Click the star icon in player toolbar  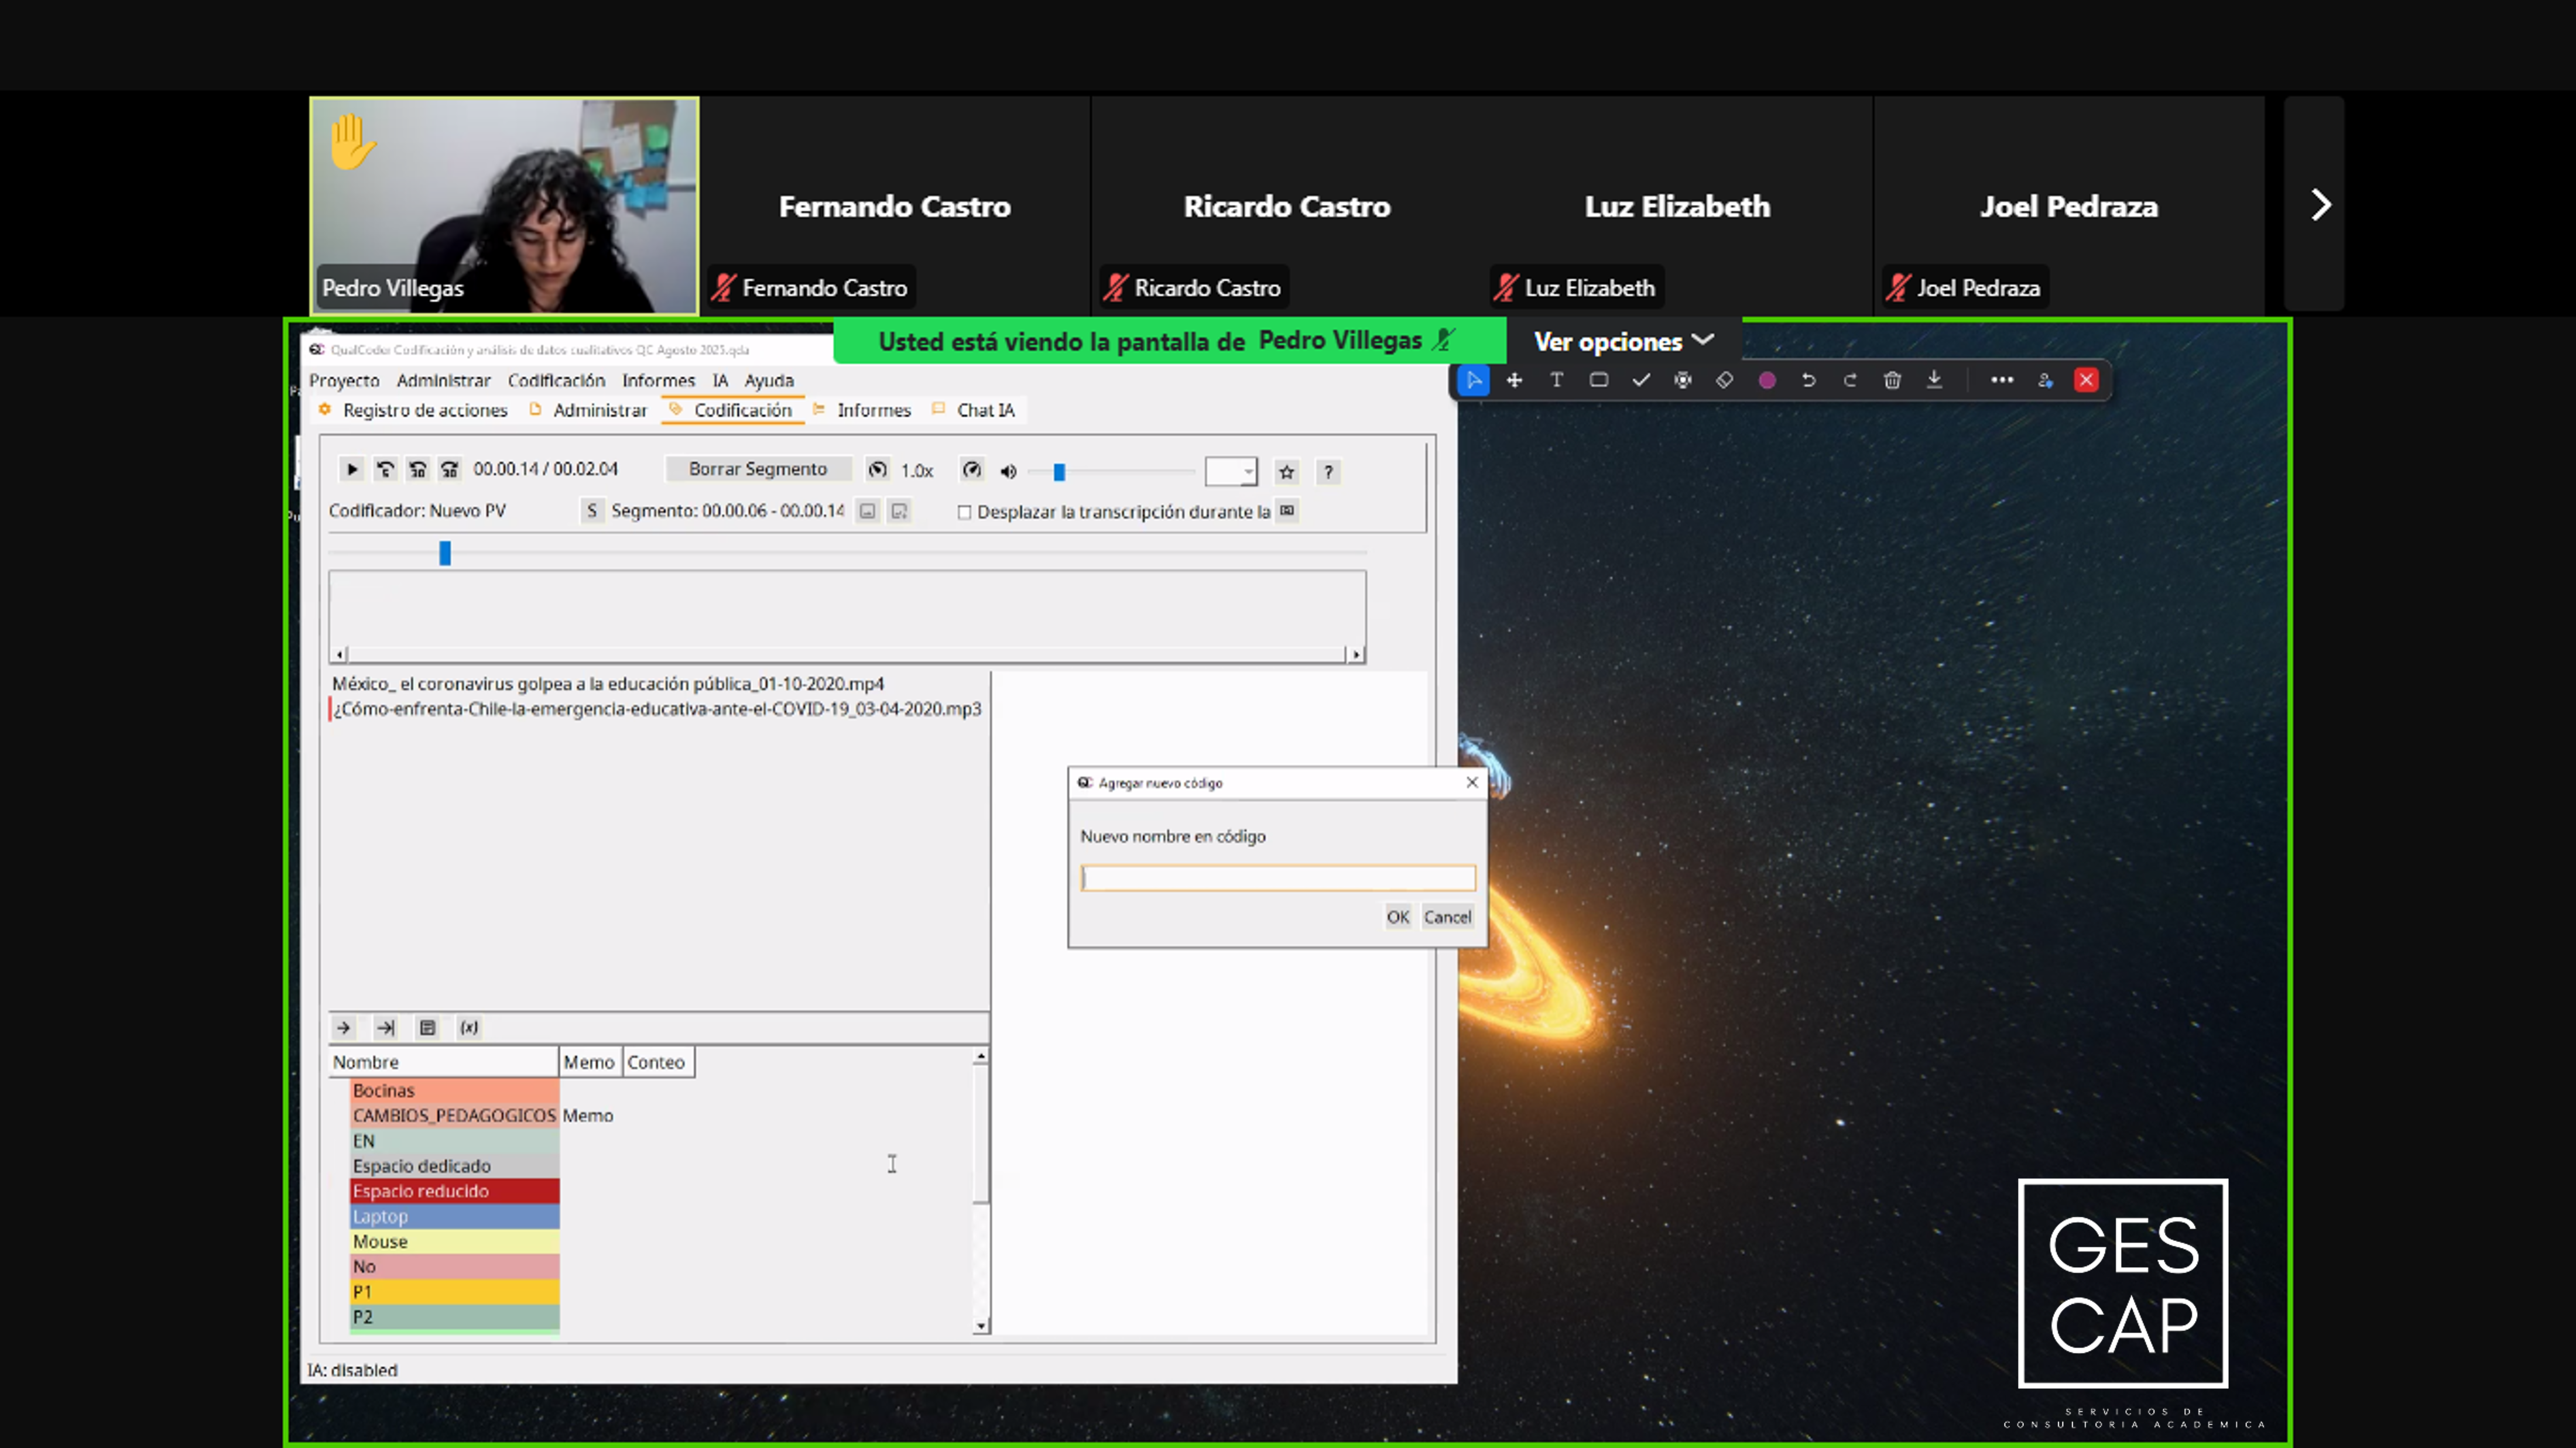coord(1286,472)
